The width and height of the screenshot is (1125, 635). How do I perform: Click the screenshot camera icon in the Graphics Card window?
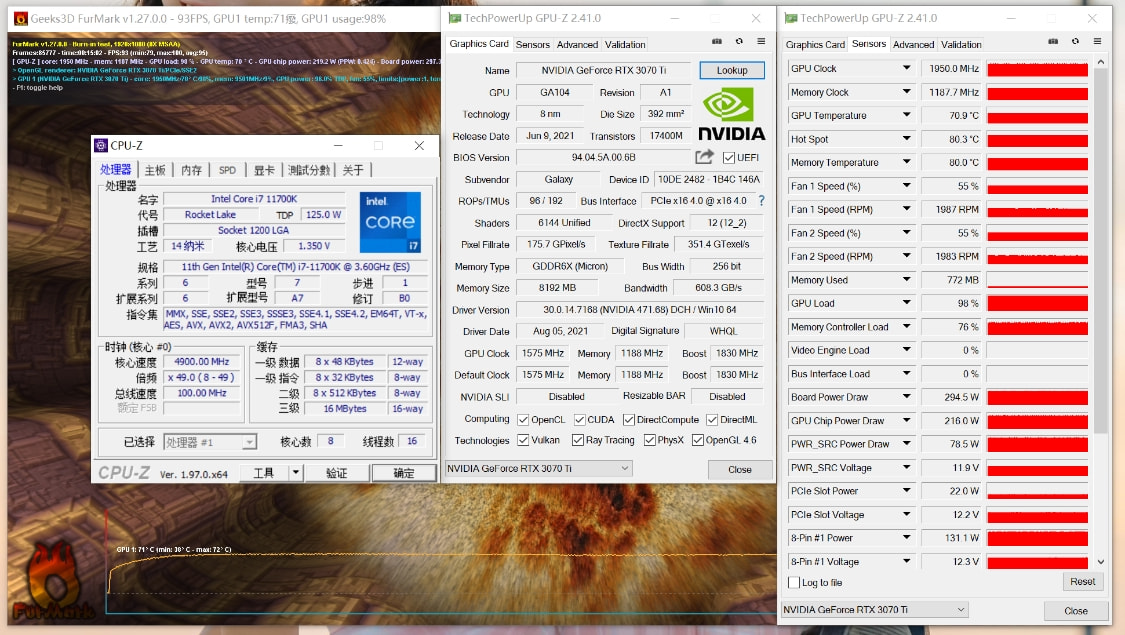click(x=717, y=42)
